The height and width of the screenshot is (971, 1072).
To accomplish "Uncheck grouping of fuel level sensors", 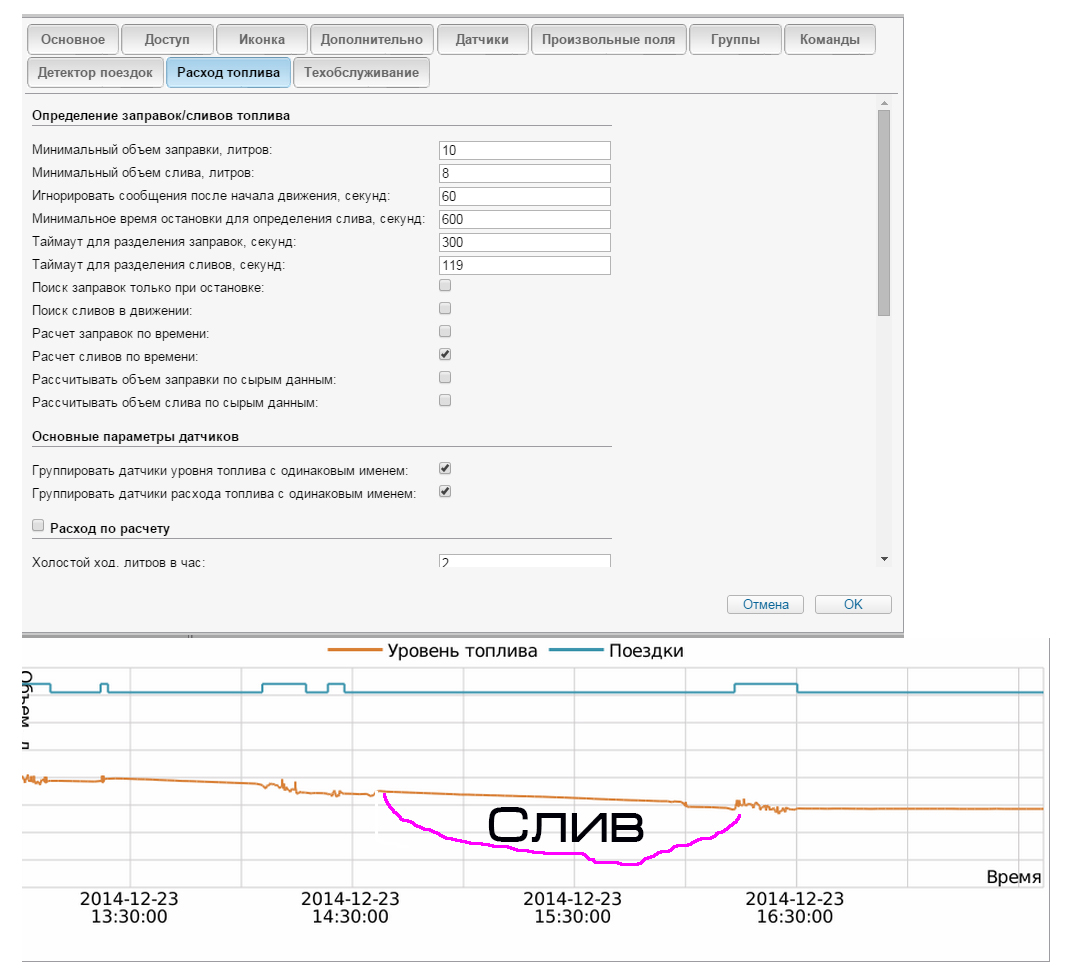I will coord(445,468).
